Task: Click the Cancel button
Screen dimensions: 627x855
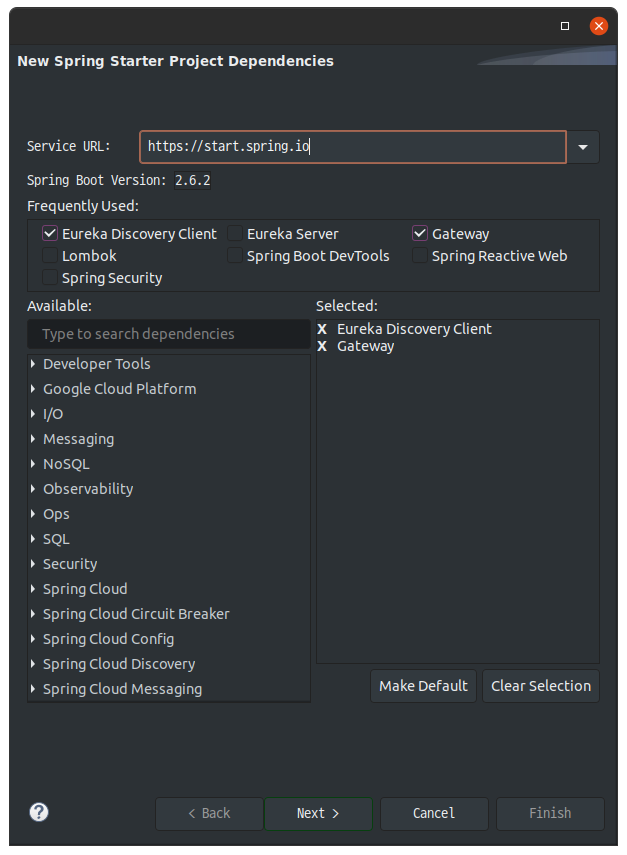Action: click(x=434, y=814)
